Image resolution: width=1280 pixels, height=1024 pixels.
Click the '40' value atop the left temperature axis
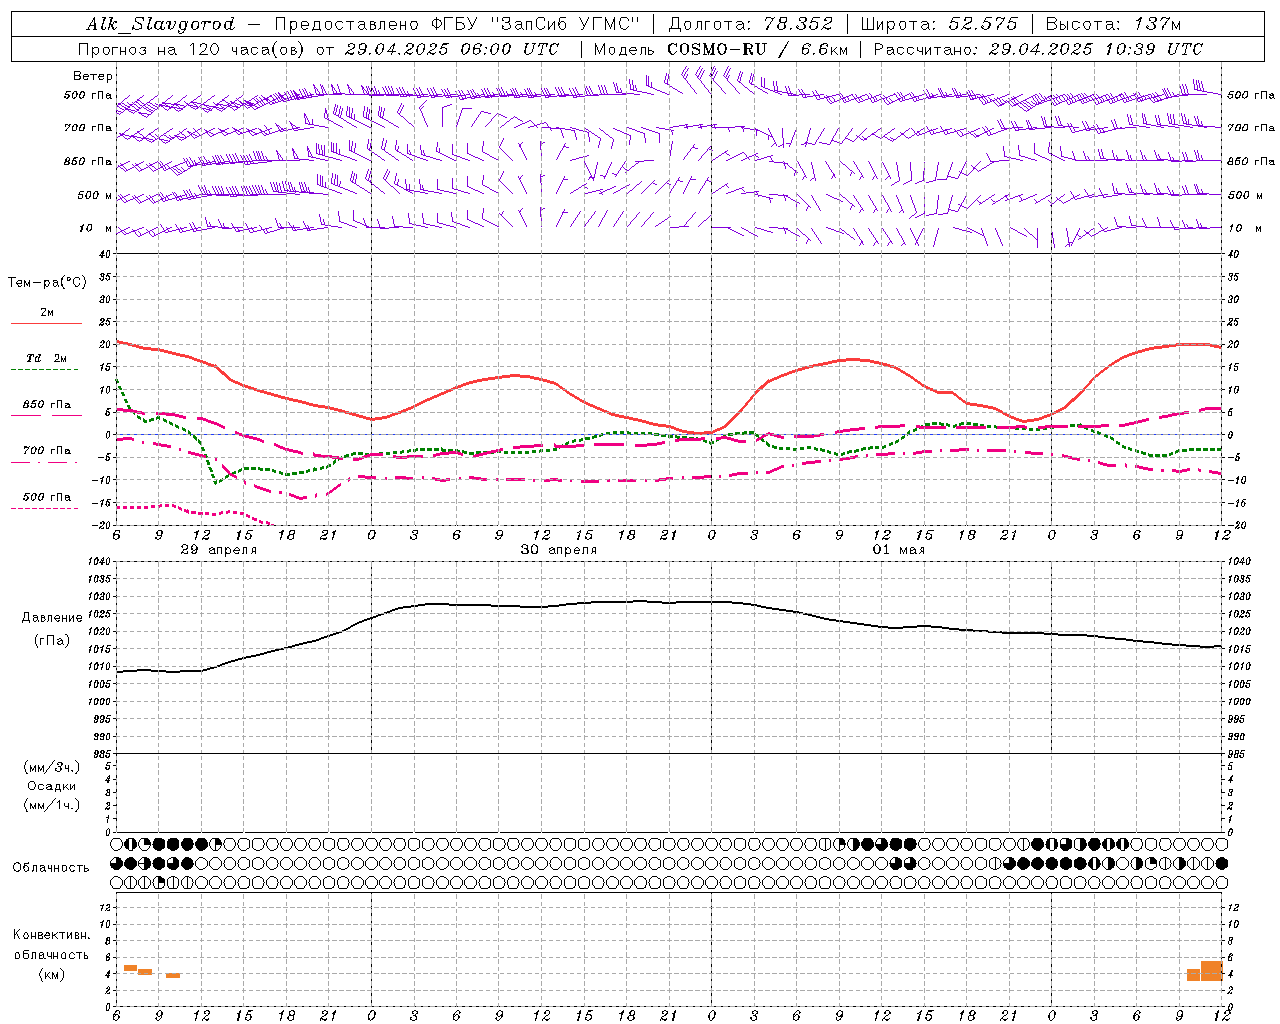pyautogui.click(x=105, y=255)
